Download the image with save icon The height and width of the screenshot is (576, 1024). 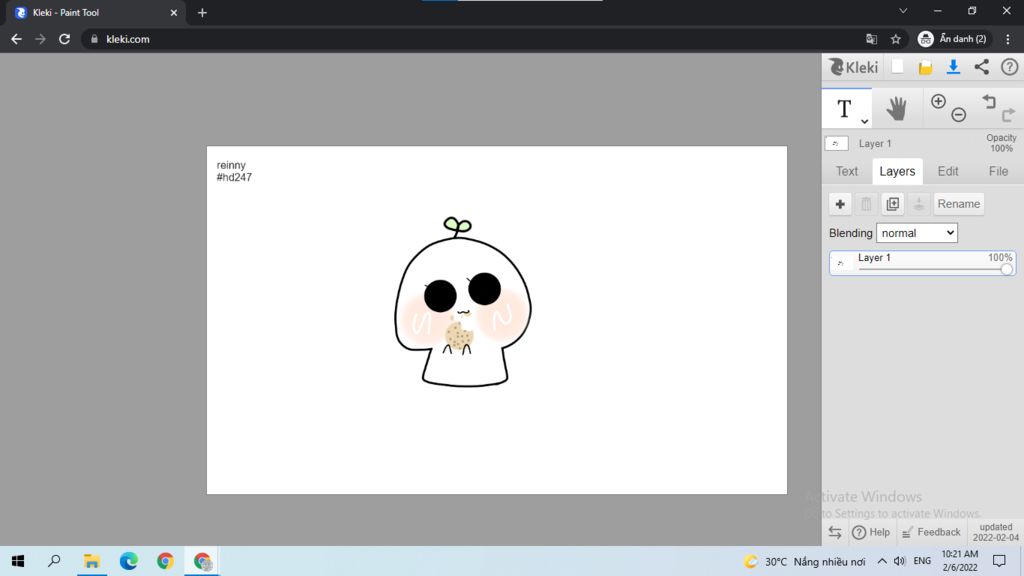click(x=953, y=67)
